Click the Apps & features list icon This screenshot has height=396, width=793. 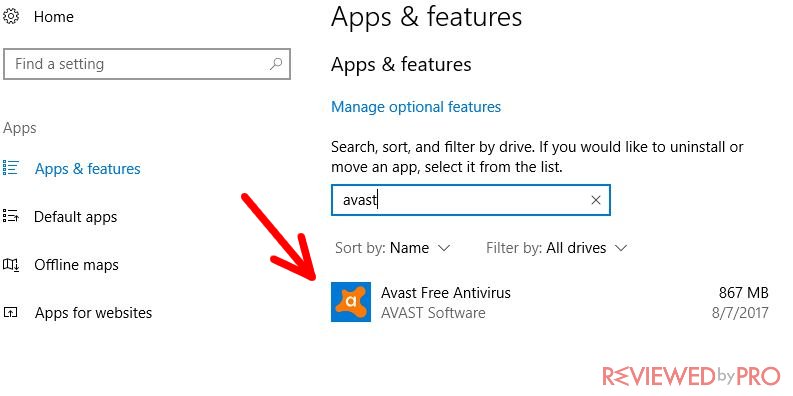coord(10,168)
